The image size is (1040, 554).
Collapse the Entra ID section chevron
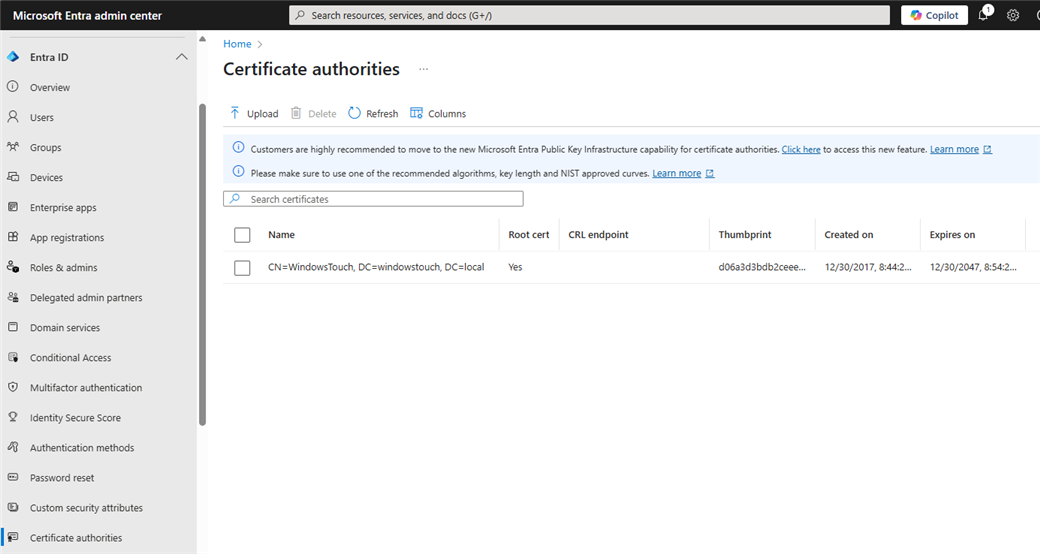[x=181, y=57]
